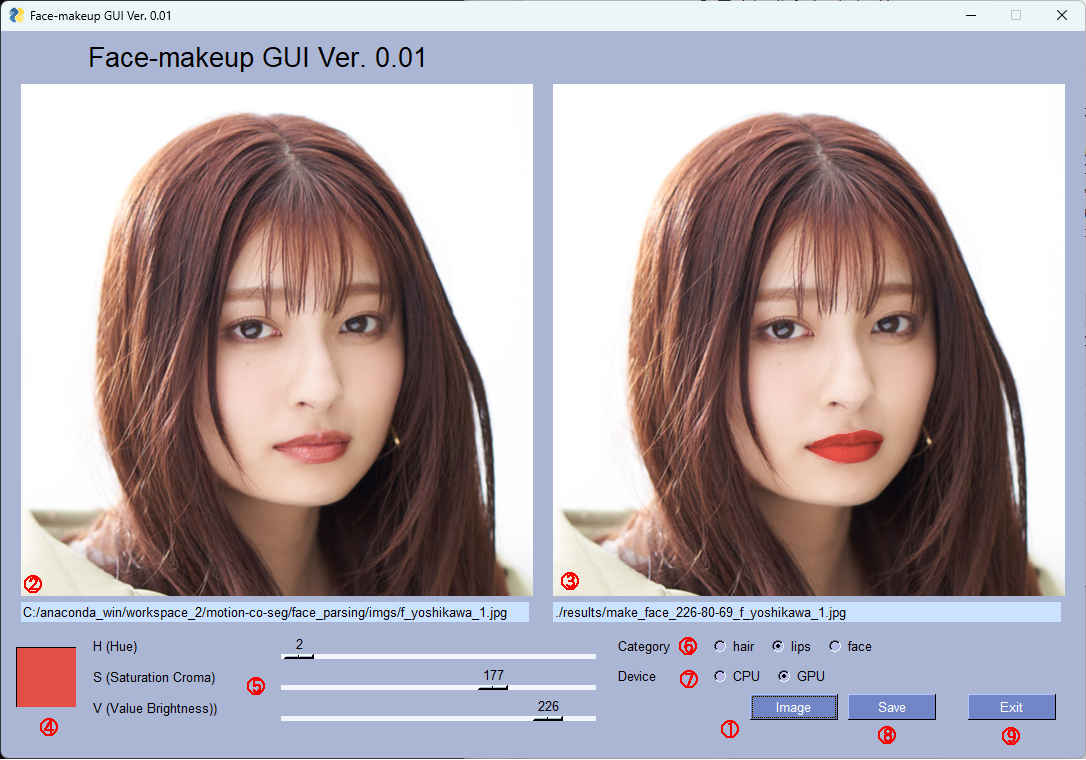Click the Save button
The height and width of the screenshot is (760, 1086).
(891, 707)
